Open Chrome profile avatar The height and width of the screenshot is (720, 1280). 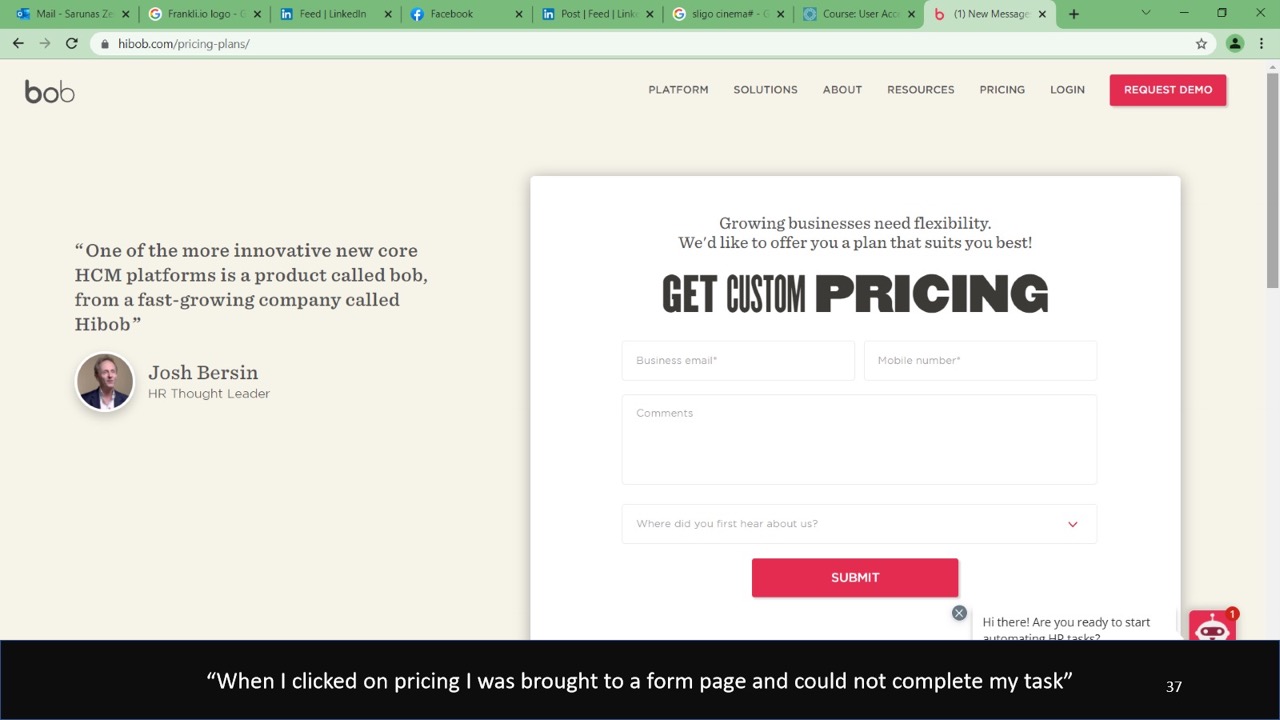[1235, 44]
